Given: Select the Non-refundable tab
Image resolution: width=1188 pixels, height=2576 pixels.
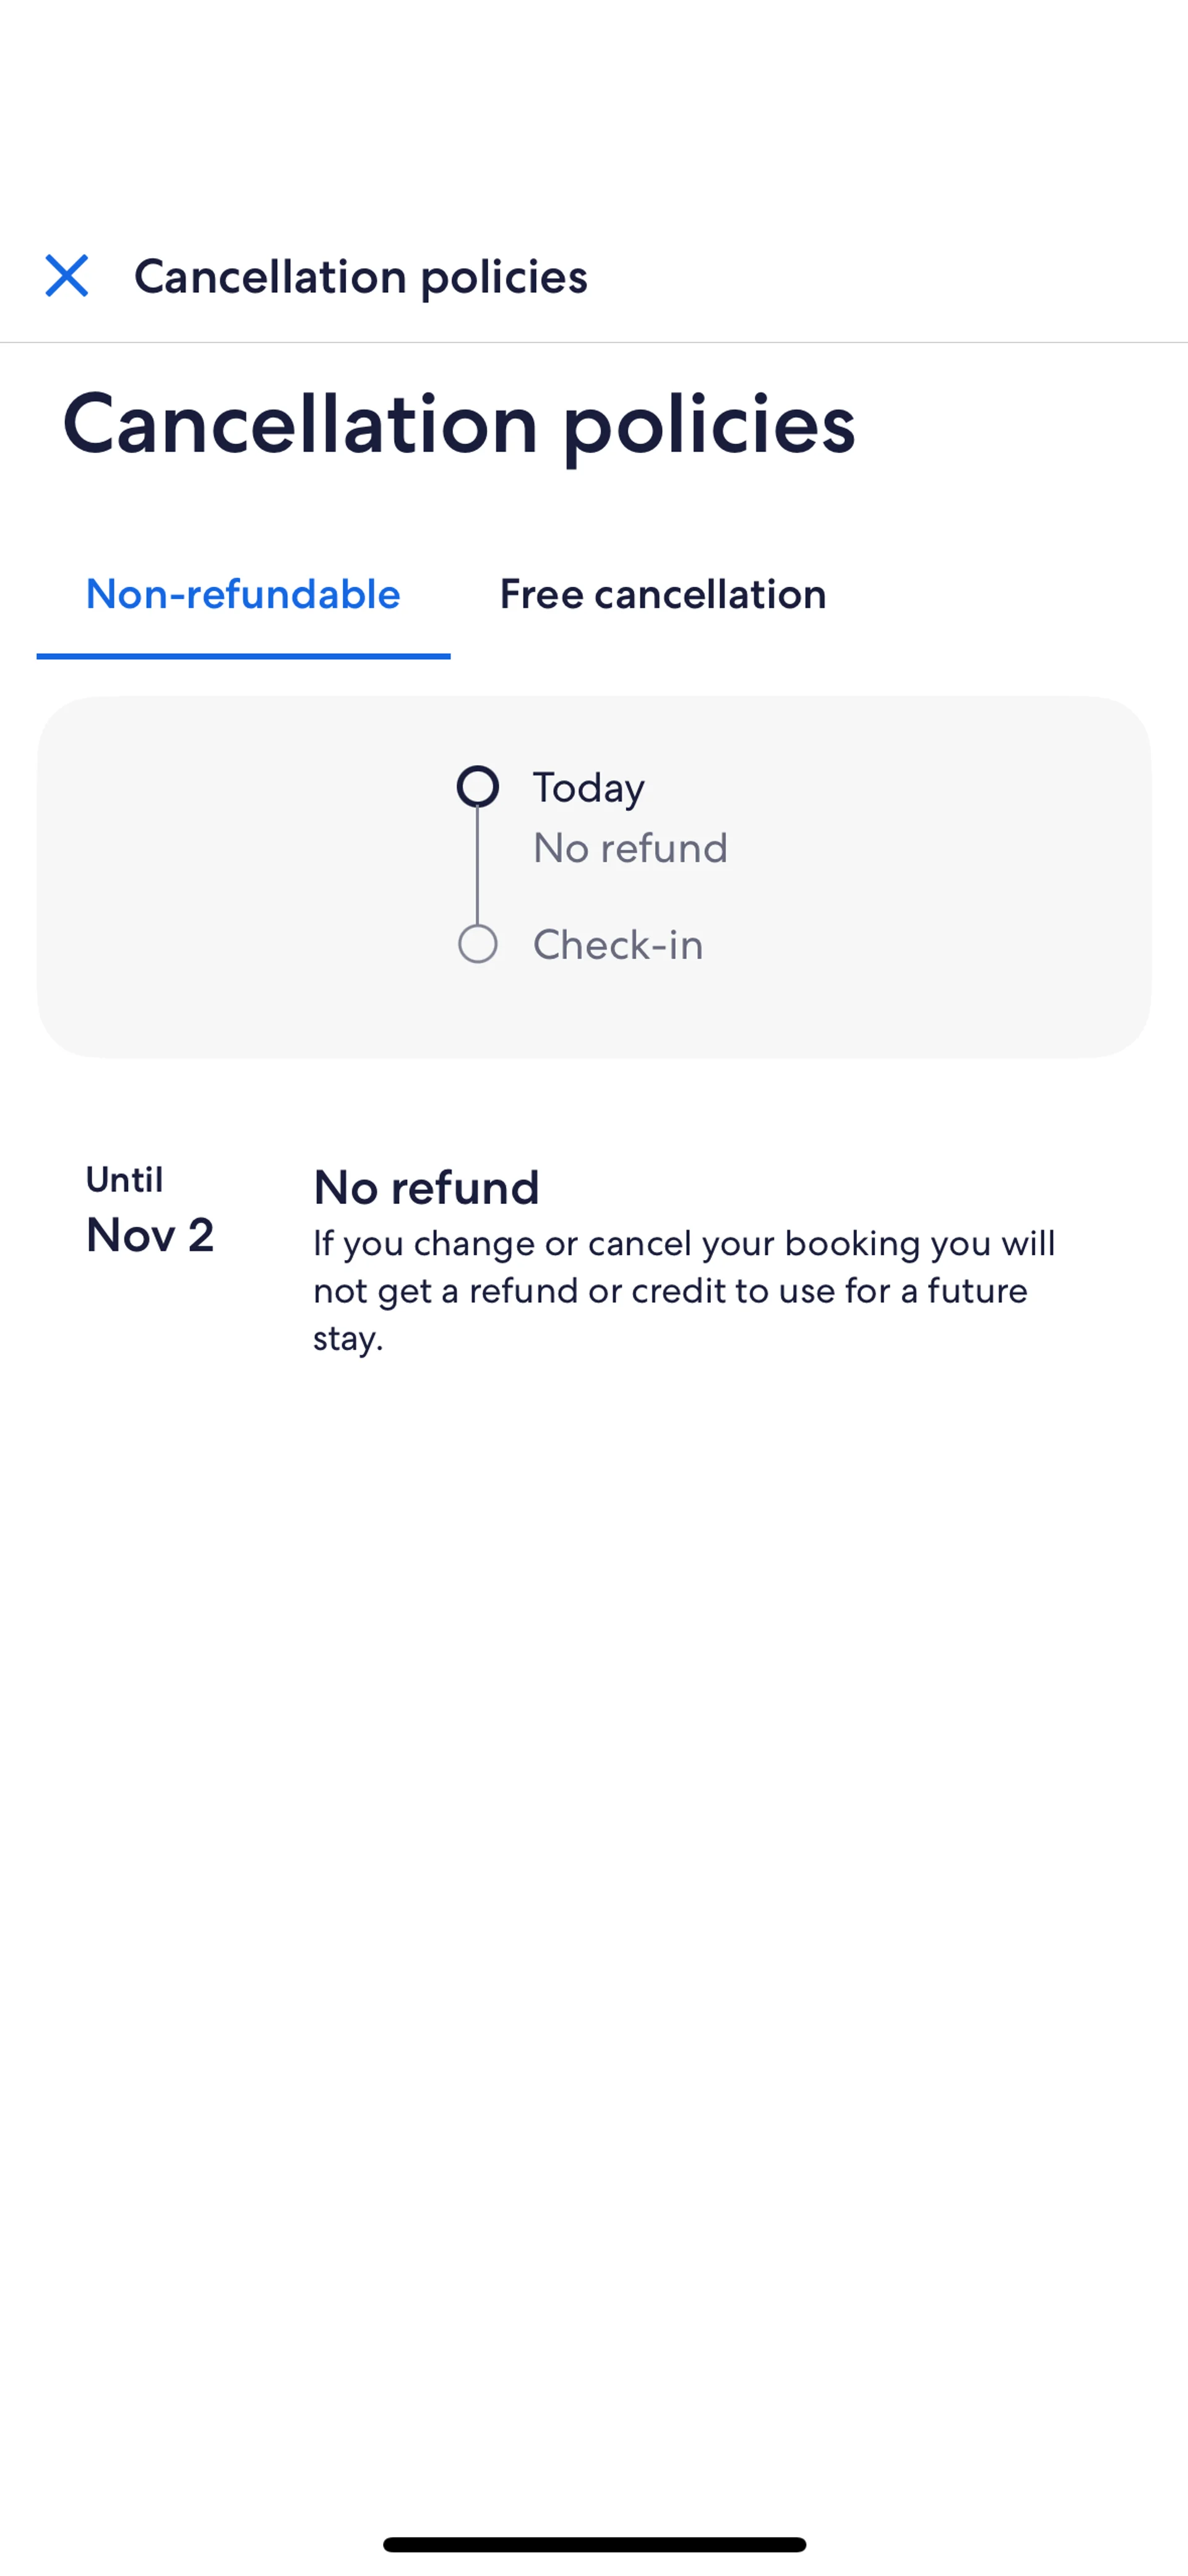Looking at the screenshot, I should point(243,594).
